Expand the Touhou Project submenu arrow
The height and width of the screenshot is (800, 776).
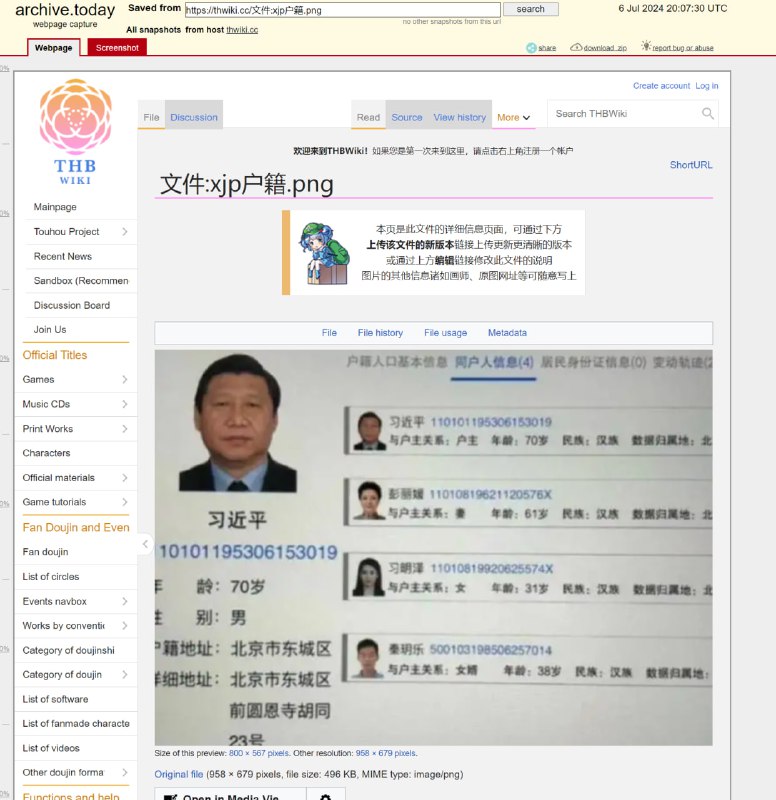(x=125, y=232)
